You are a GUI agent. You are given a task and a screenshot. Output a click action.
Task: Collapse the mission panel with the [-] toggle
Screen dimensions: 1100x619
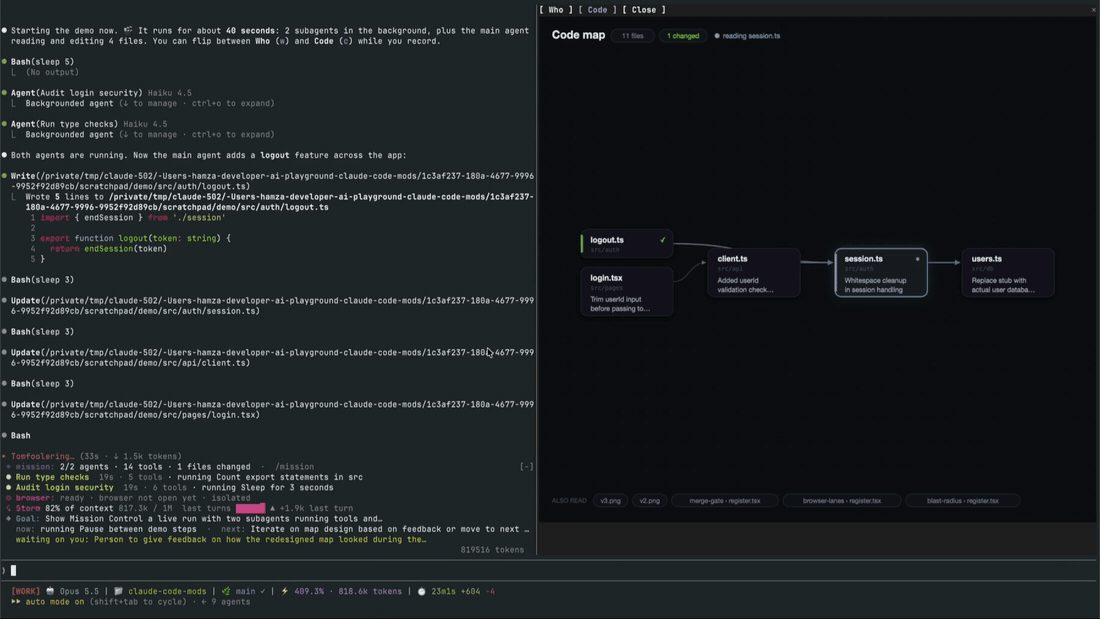[x=526, y=467]
